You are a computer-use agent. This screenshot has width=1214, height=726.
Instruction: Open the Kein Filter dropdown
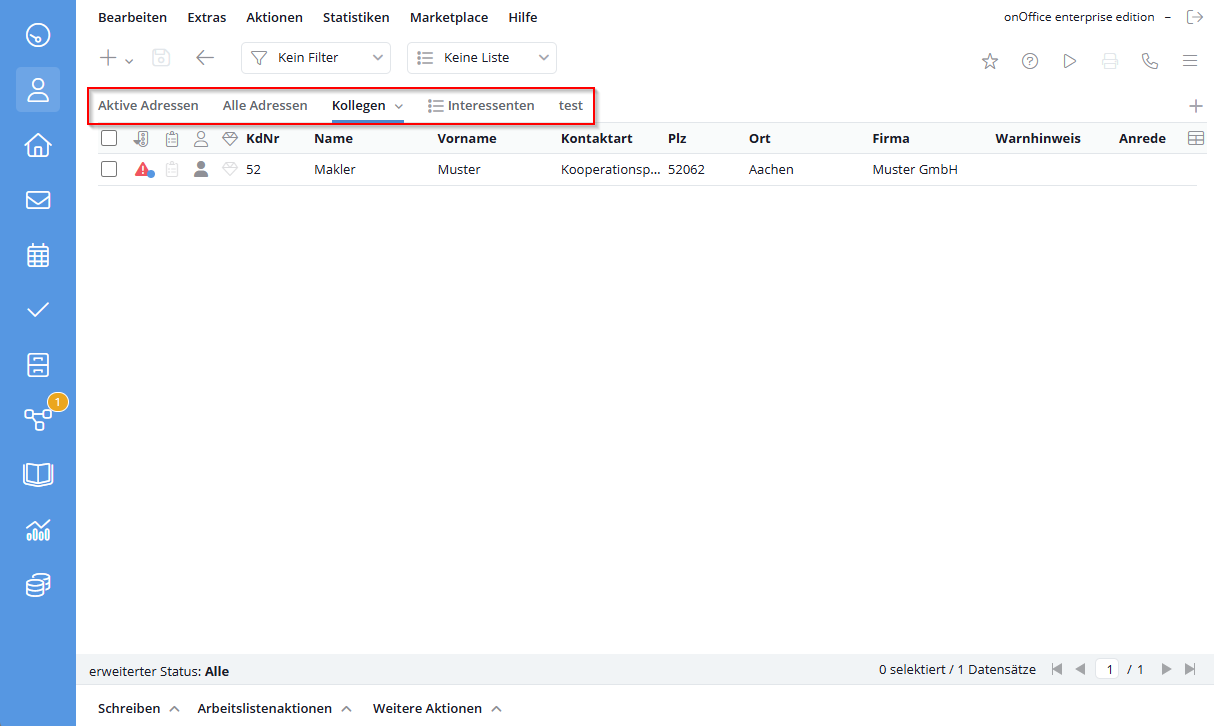(316, 58)
